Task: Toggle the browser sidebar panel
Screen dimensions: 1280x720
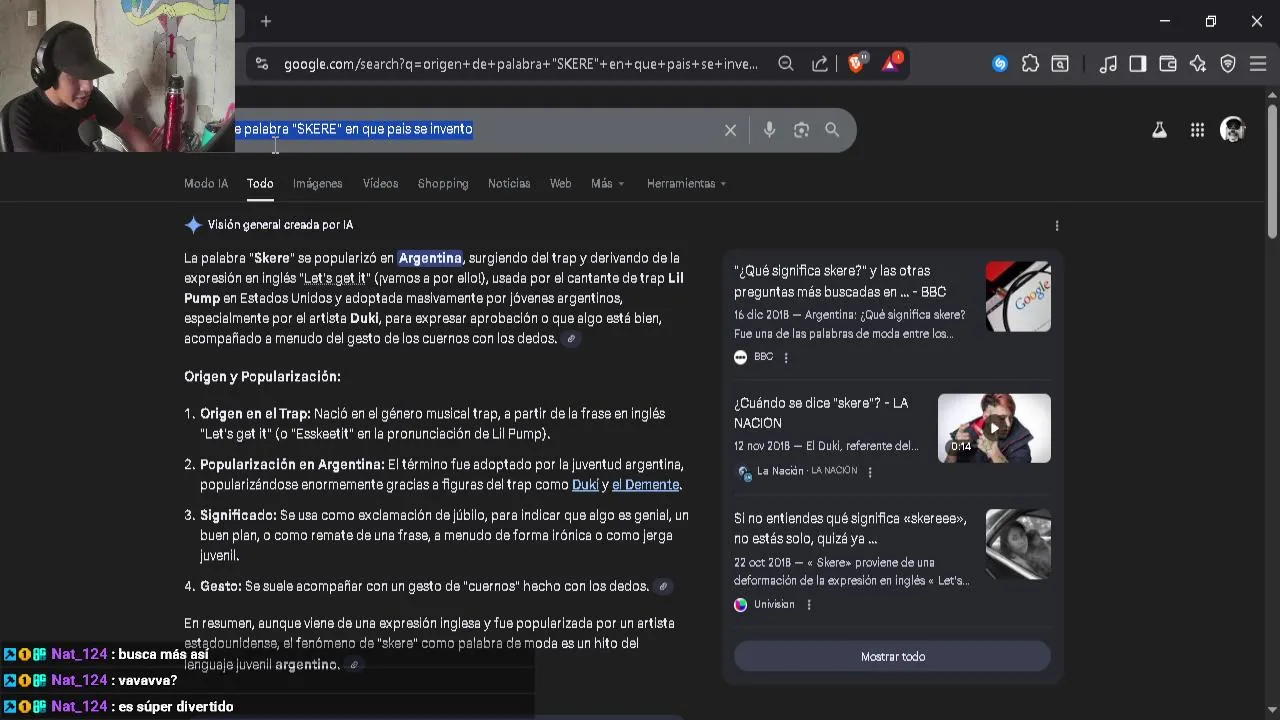Action: click(x=1138, y=64)
